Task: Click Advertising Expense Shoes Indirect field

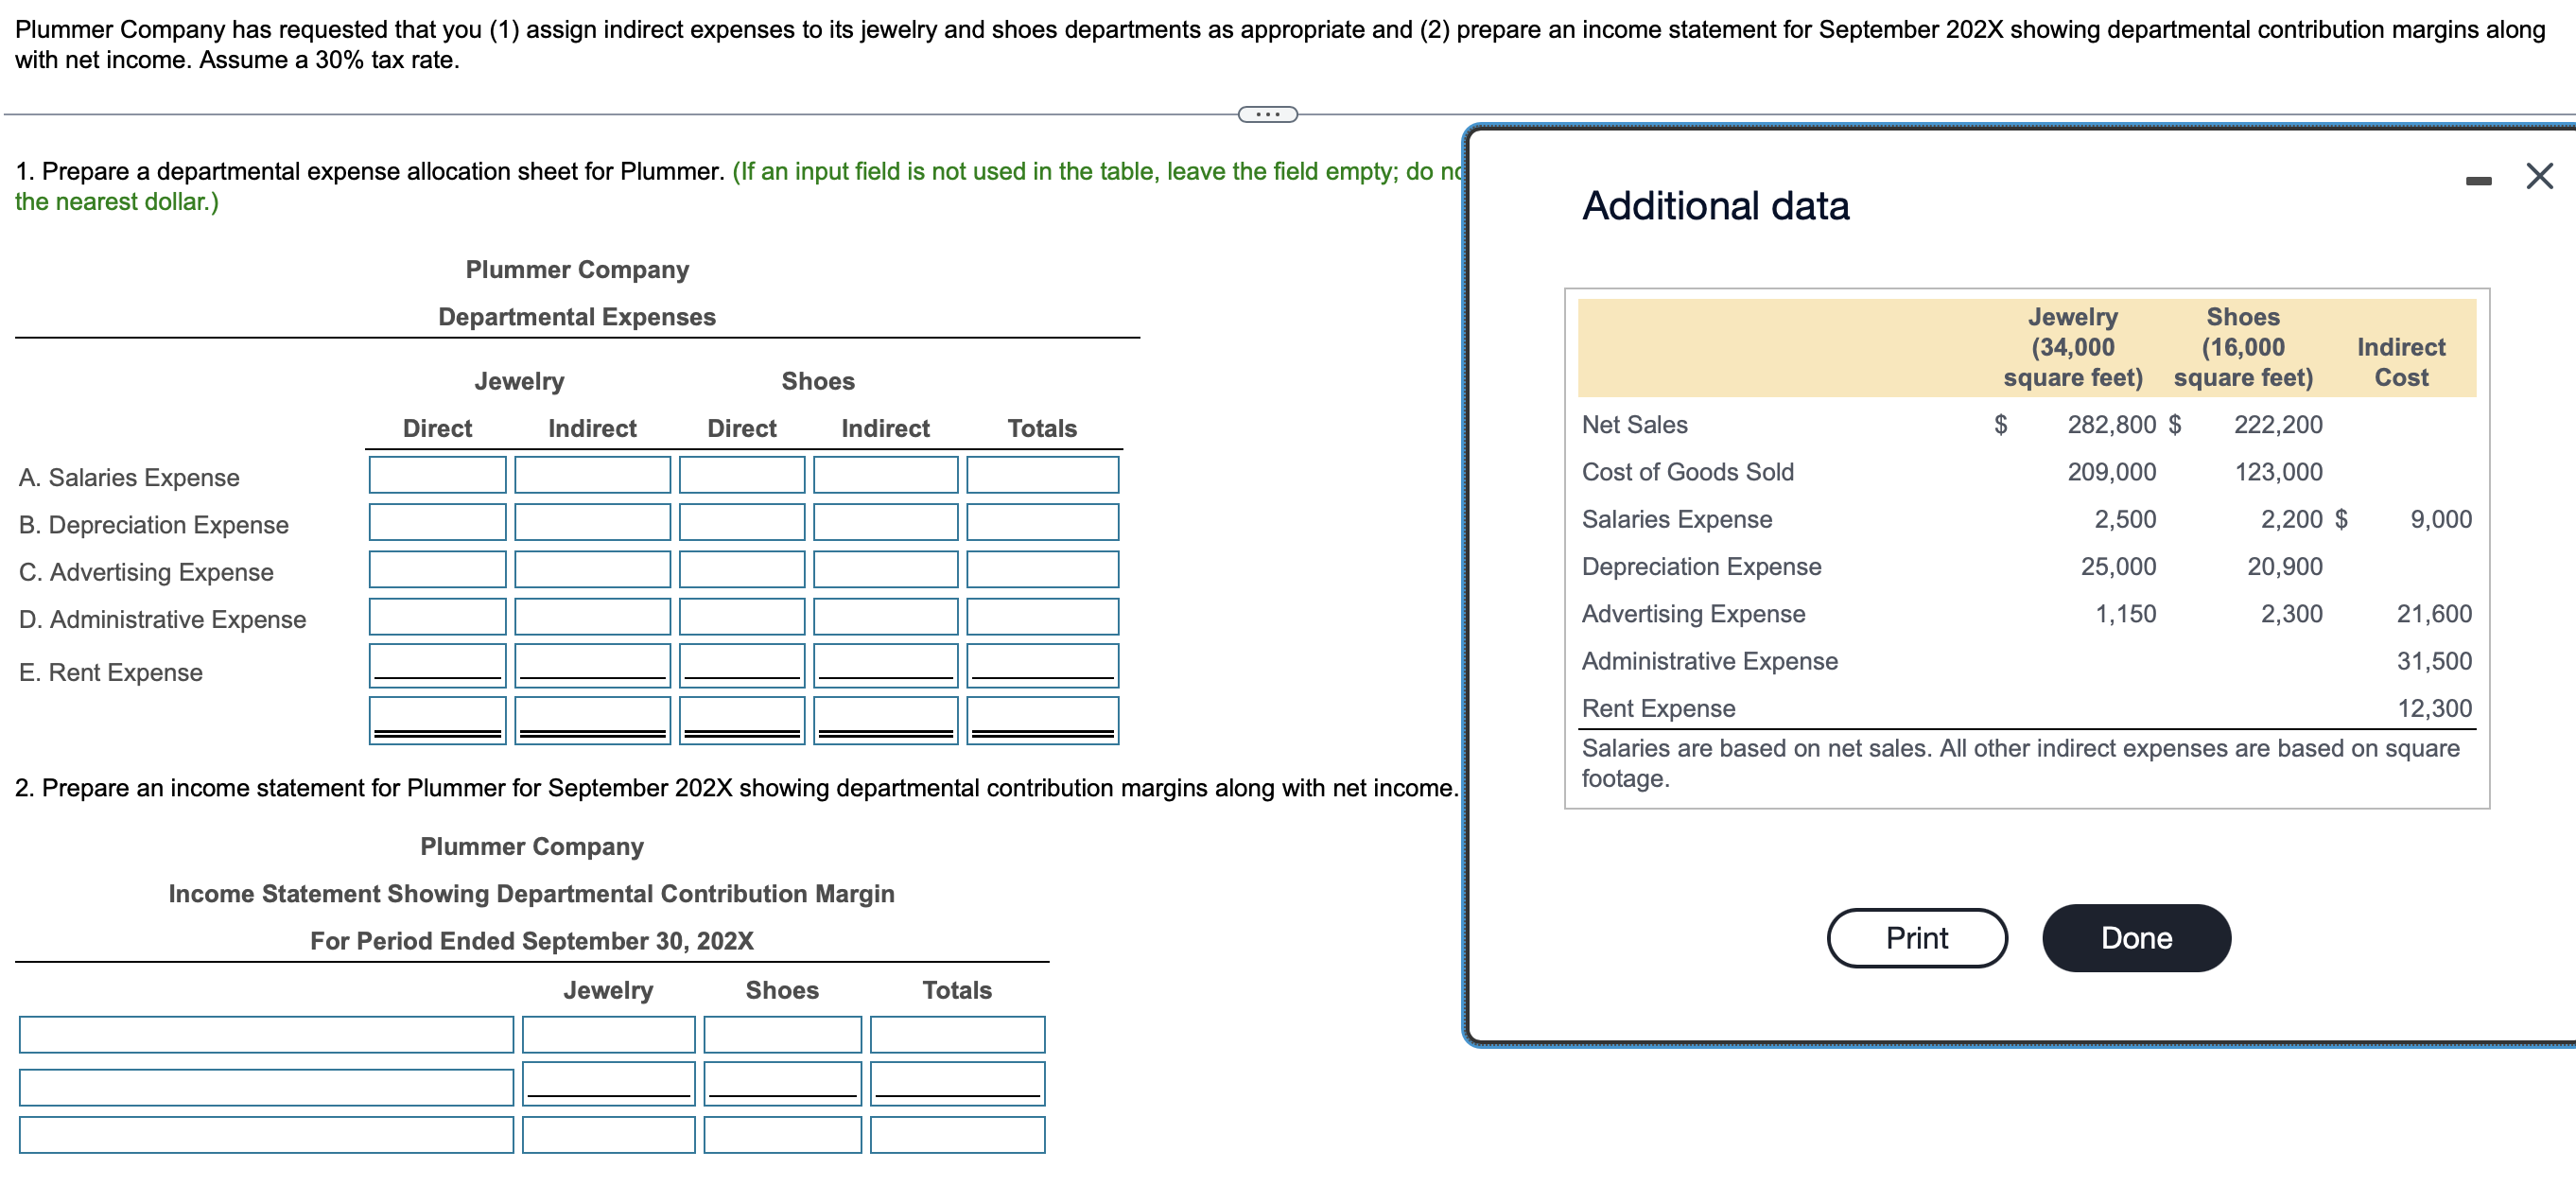Action: (885, 568)
